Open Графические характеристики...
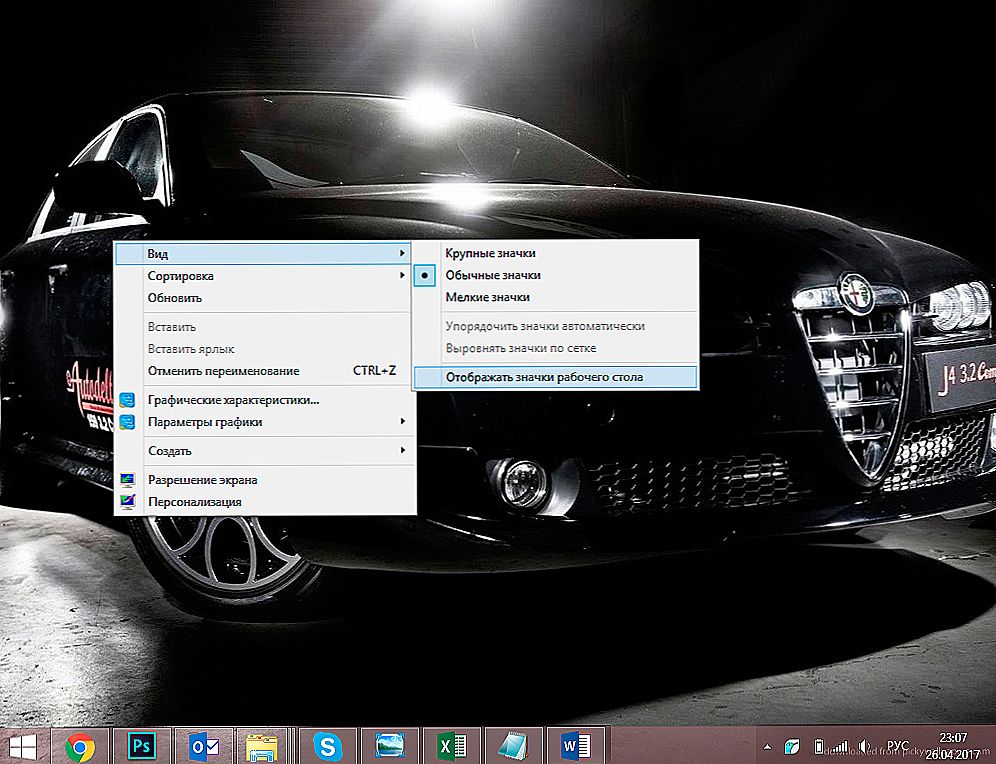Image resolution: width=996 pixels, height=764 pixels. (264, 400)
